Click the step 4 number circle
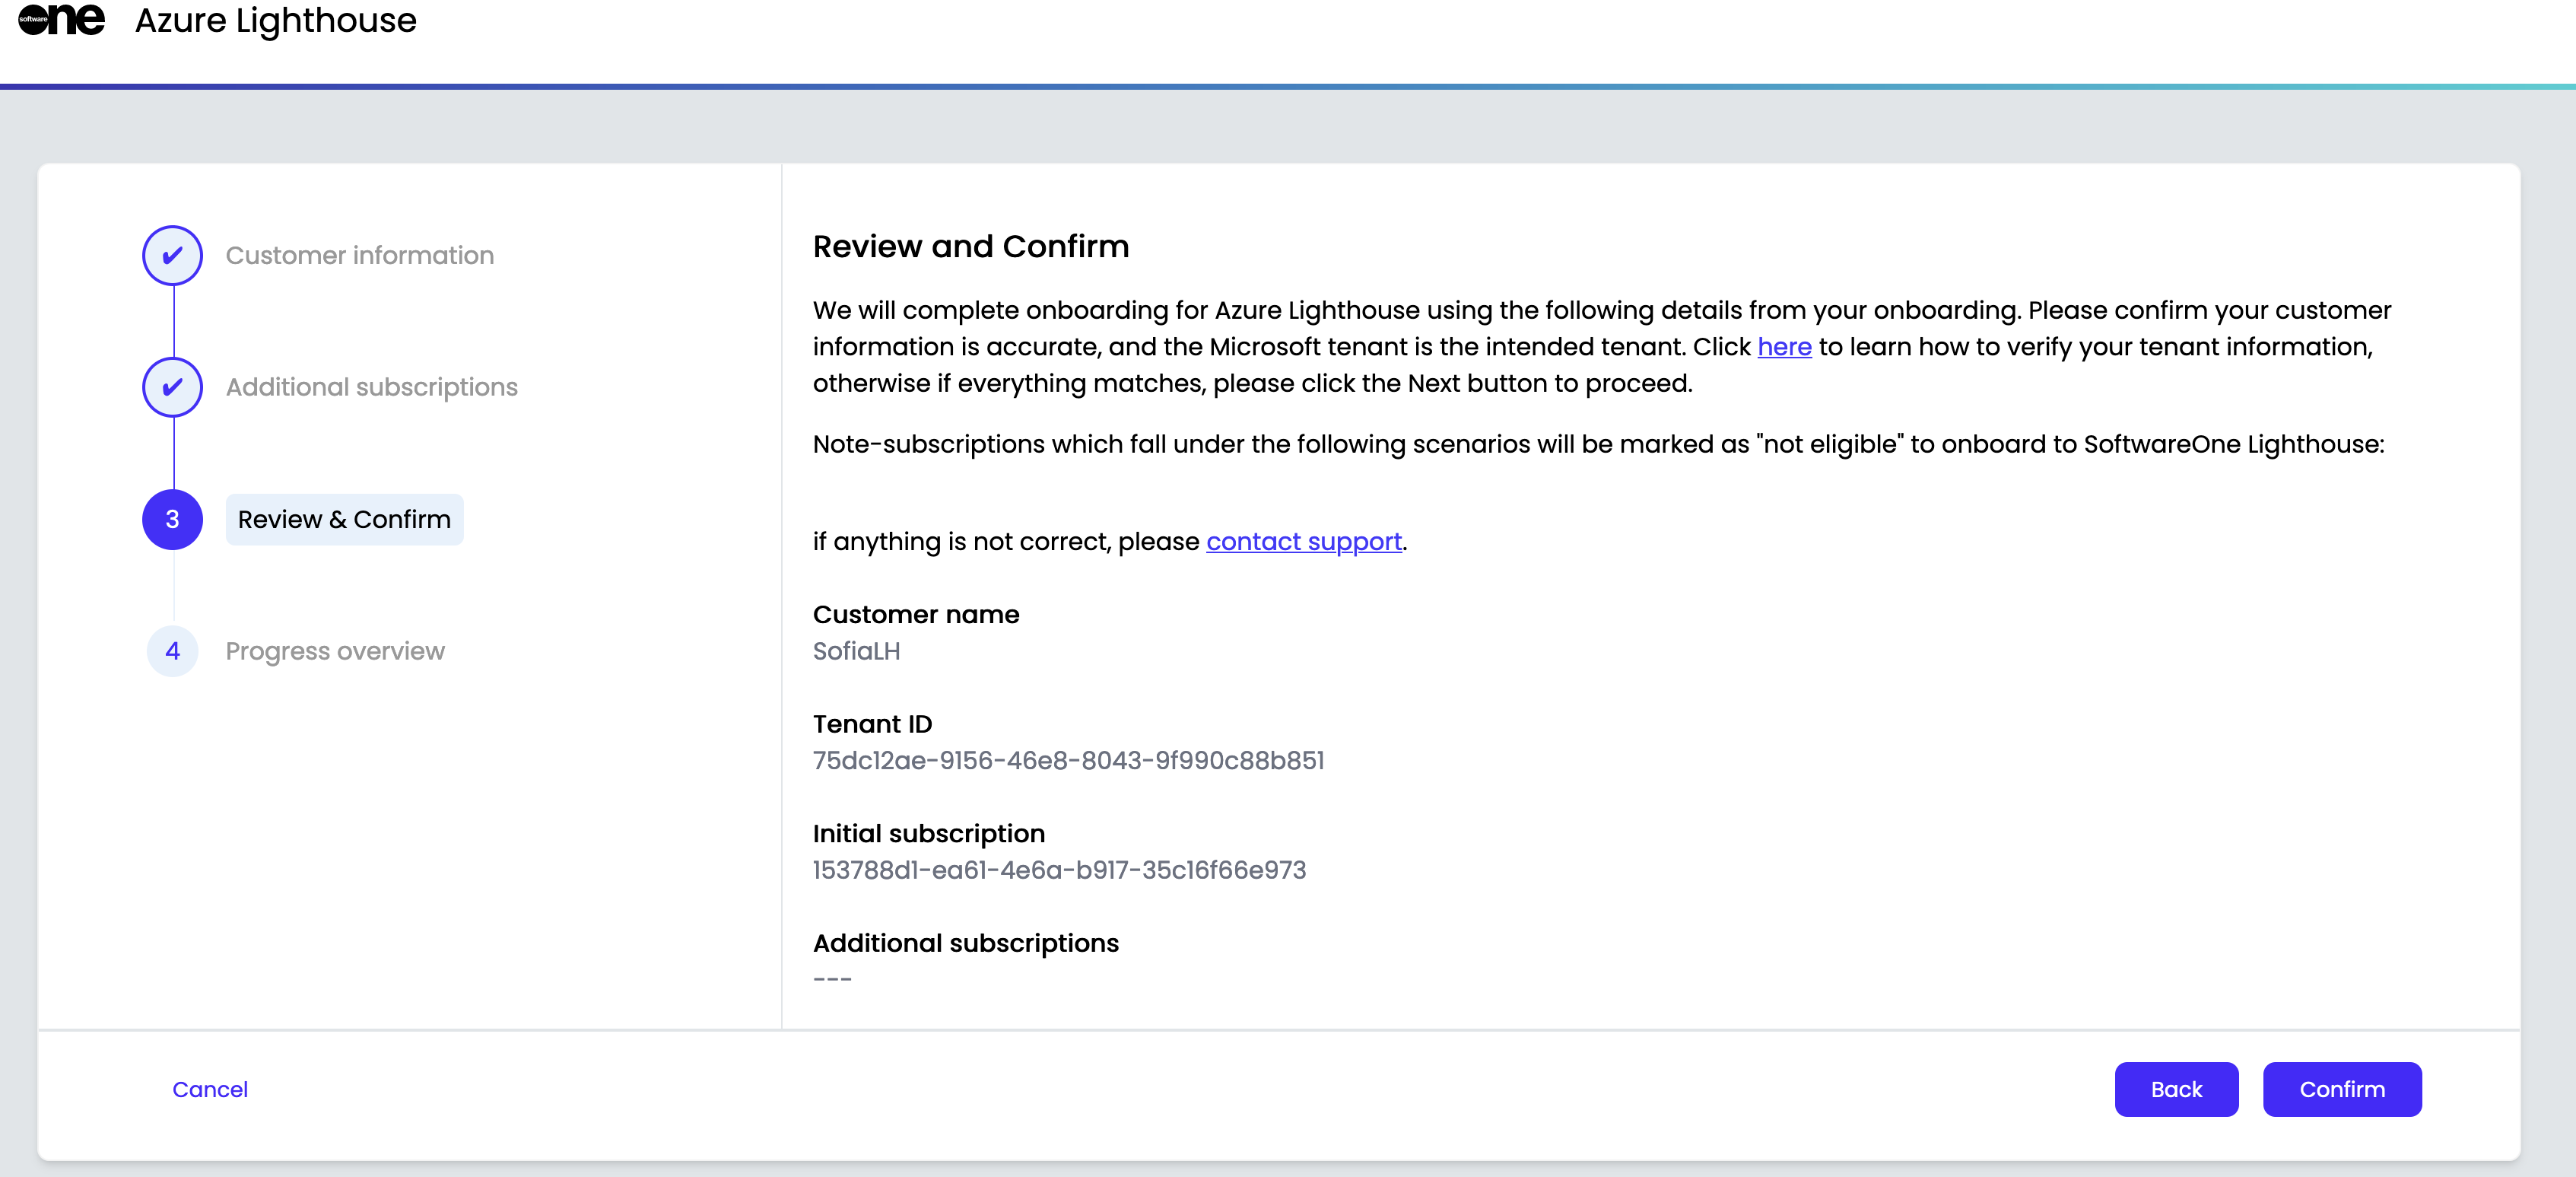 pyautogui.click(x=172, y=651)
